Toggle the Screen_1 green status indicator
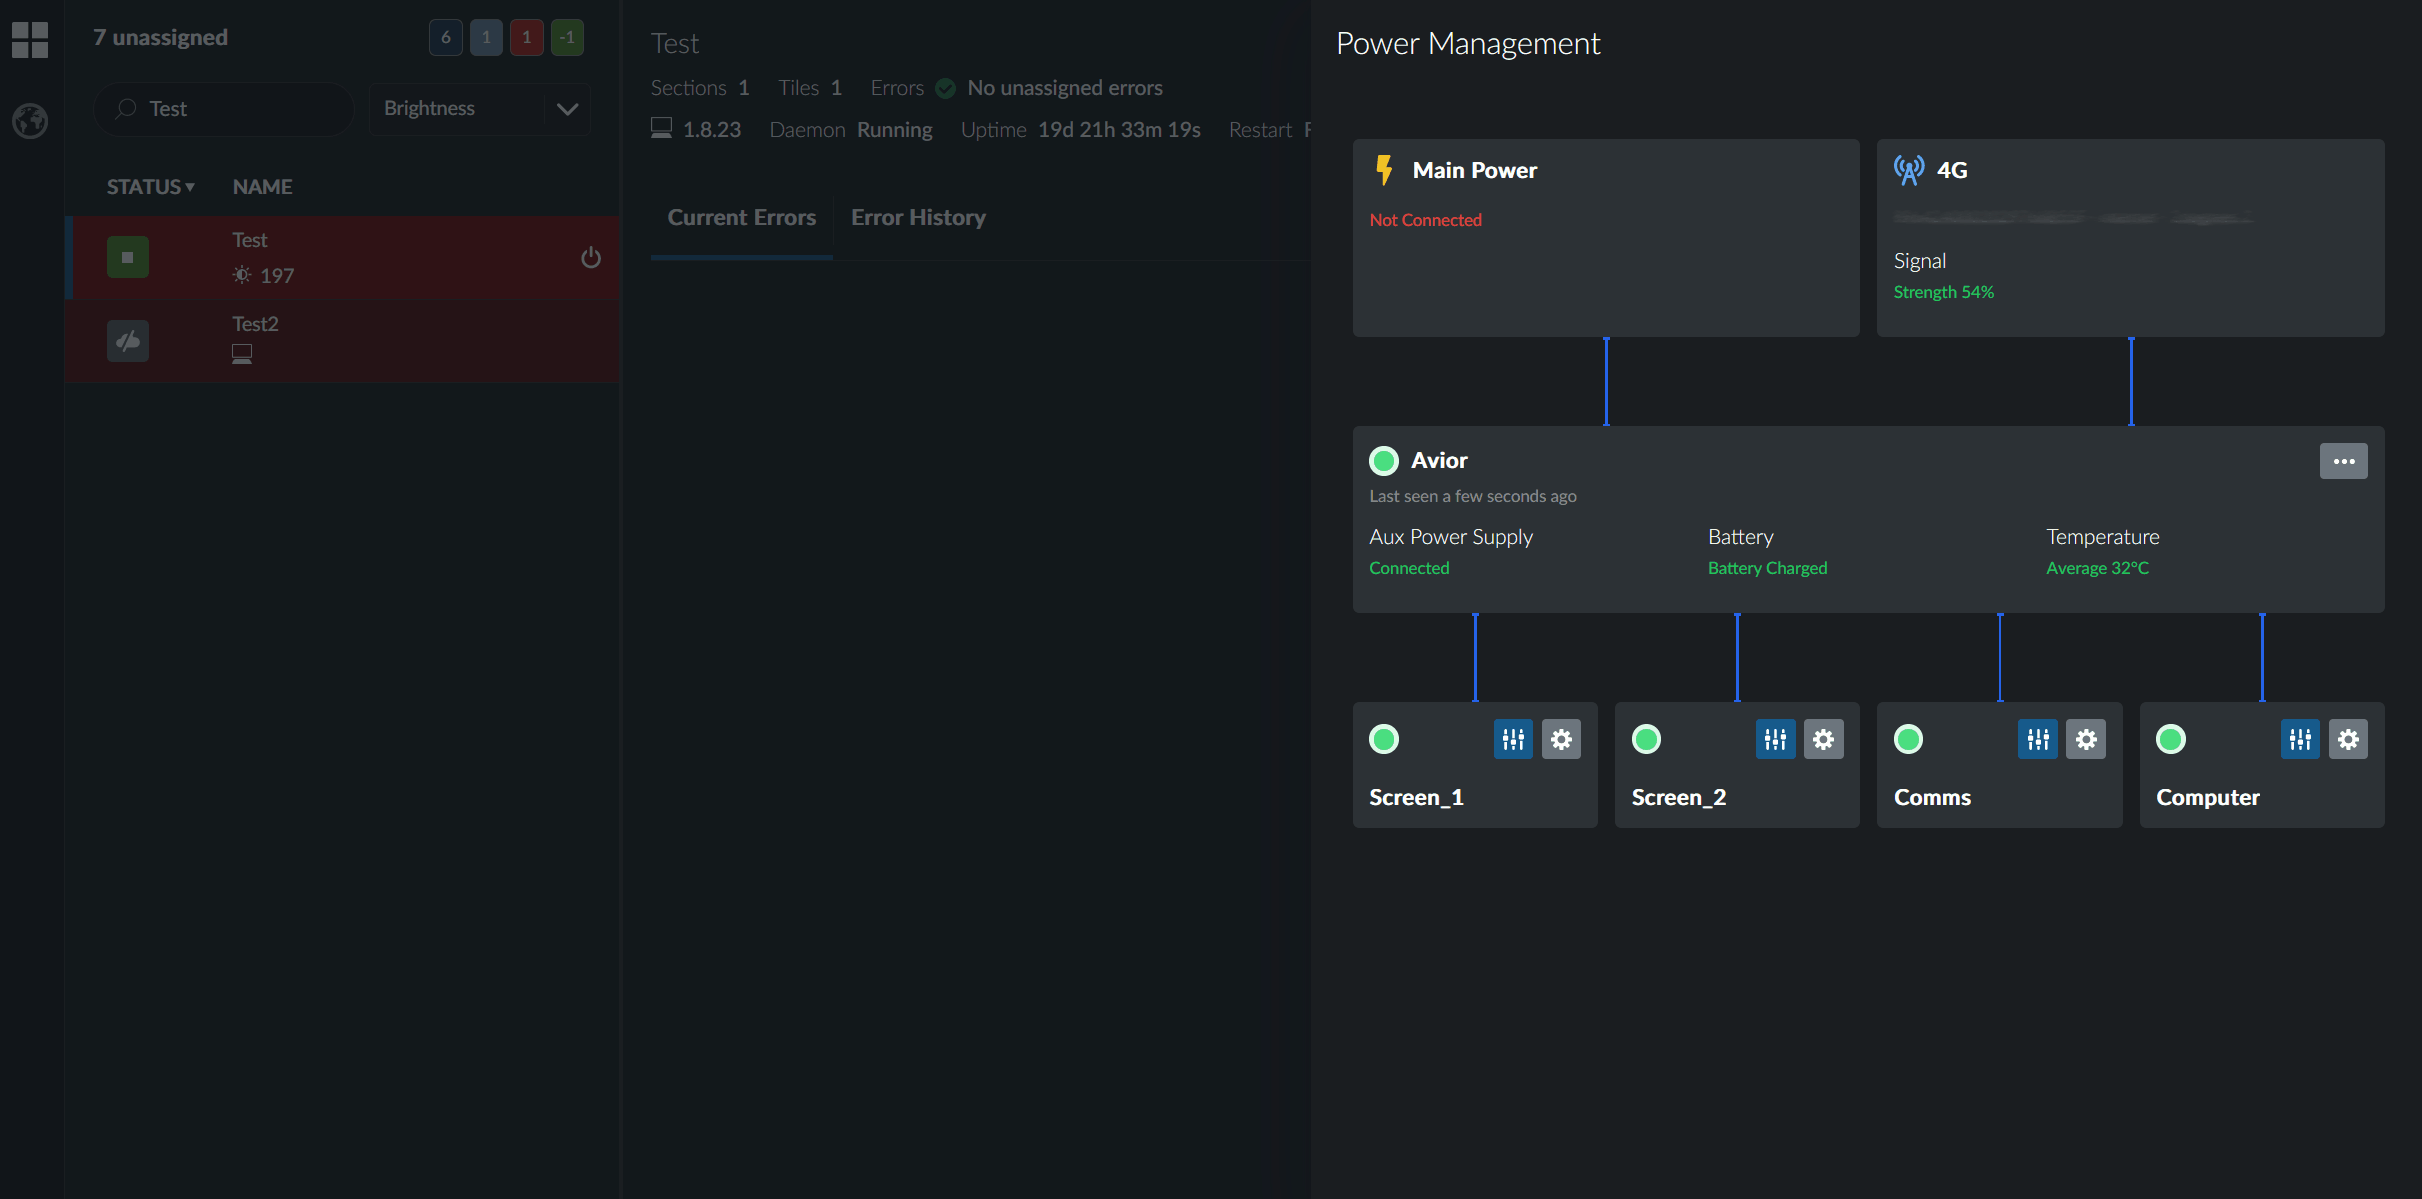2422x1199 pixels. [1384, 739]
